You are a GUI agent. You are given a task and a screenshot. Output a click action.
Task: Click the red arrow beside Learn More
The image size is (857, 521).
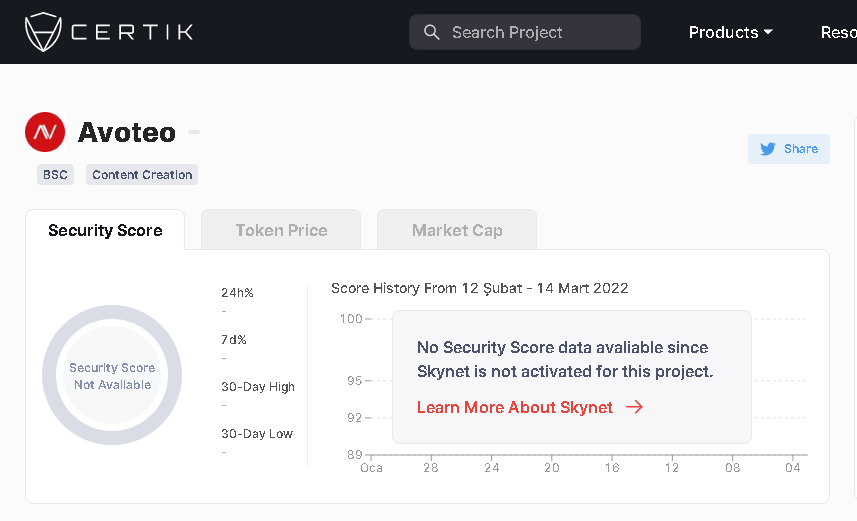(634, 407)
